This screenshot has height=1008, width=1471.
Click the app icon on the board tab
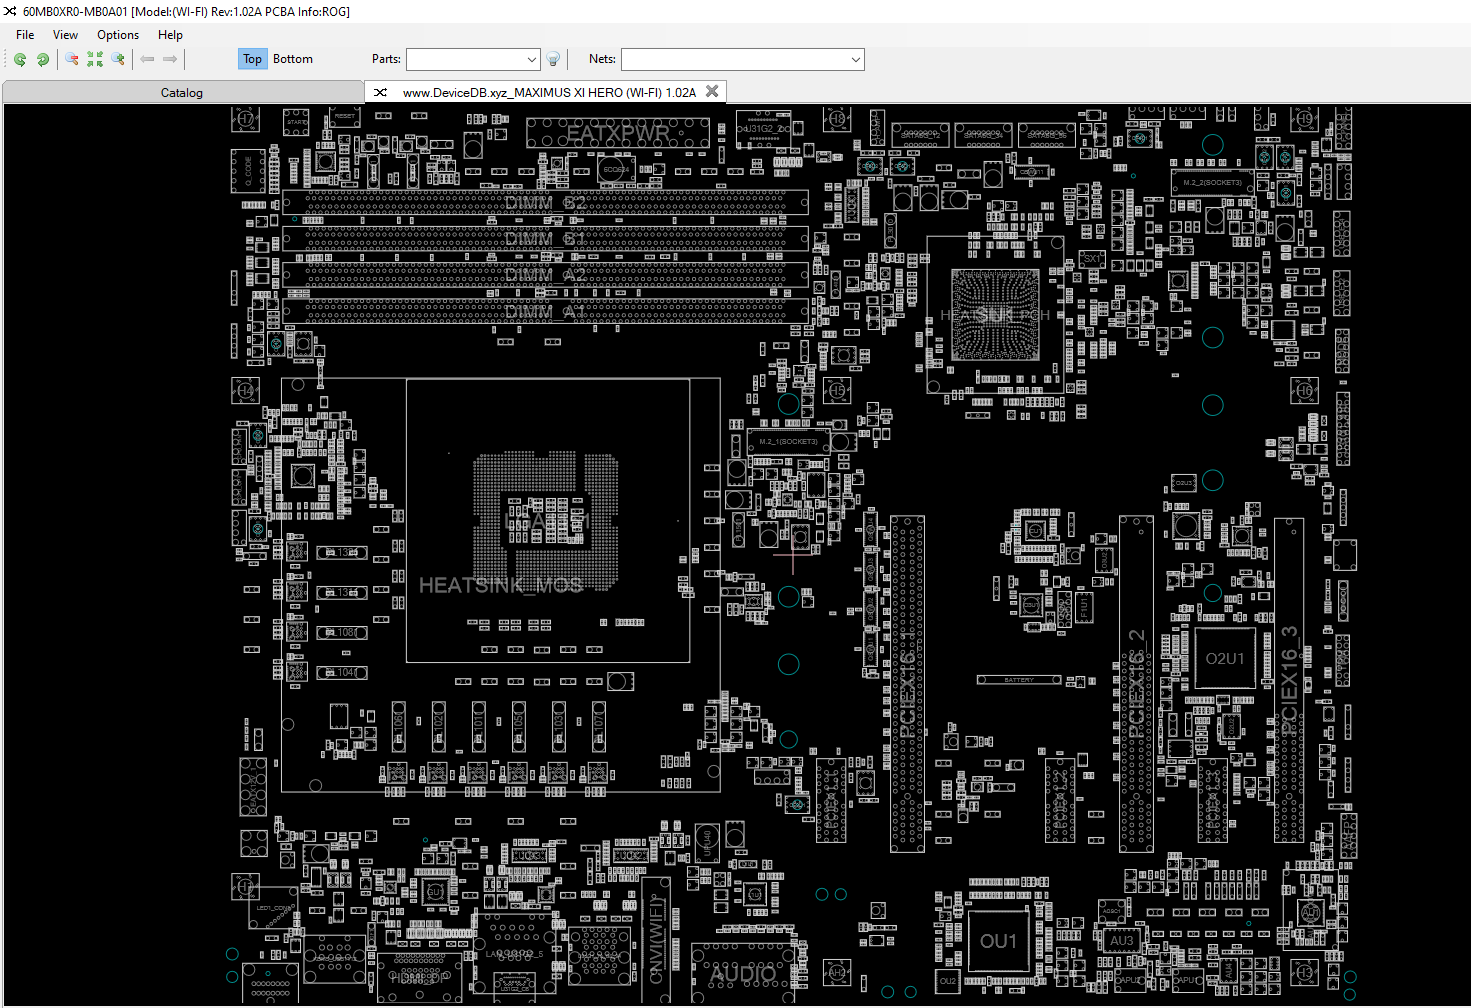380,92
